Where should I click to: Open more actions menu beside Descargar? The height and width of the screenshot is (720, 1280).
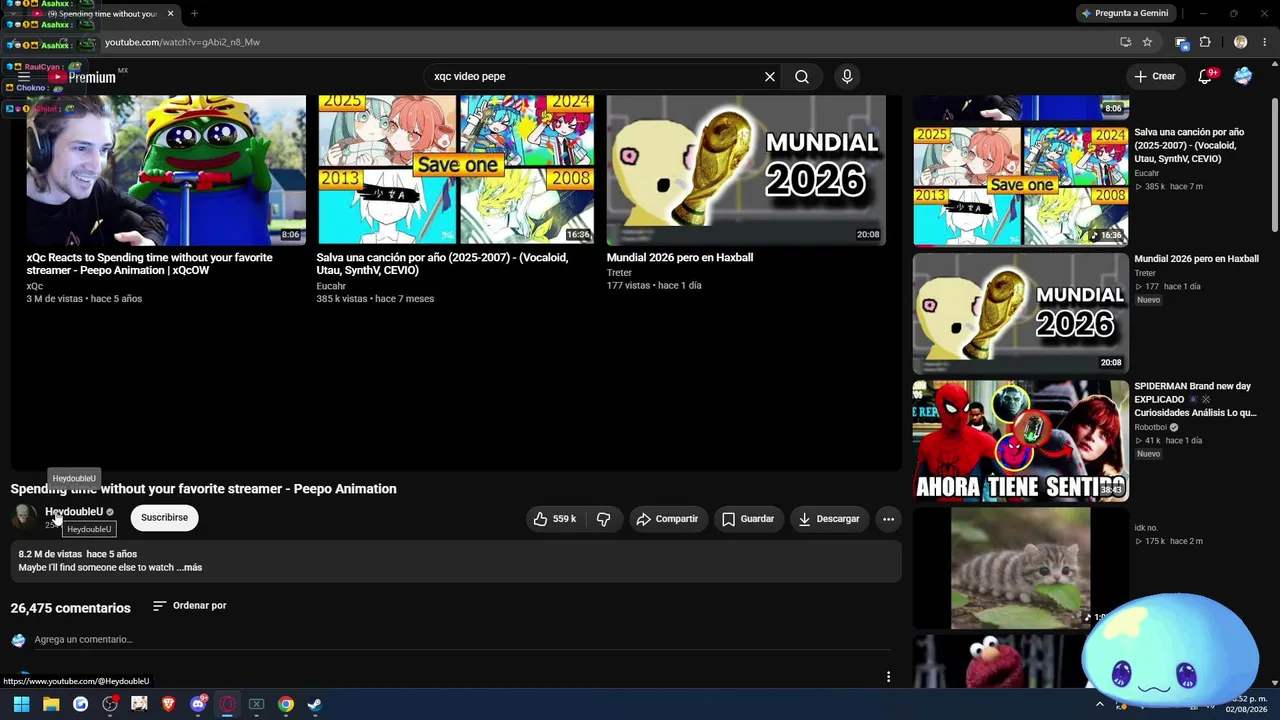click(x=888, y=519)
